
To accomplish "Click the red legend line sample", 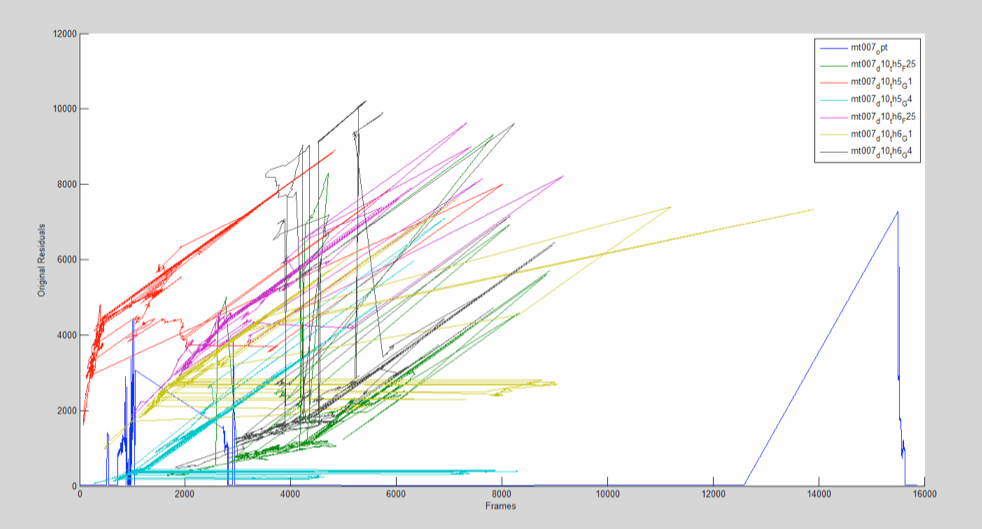I will point(832,82).
